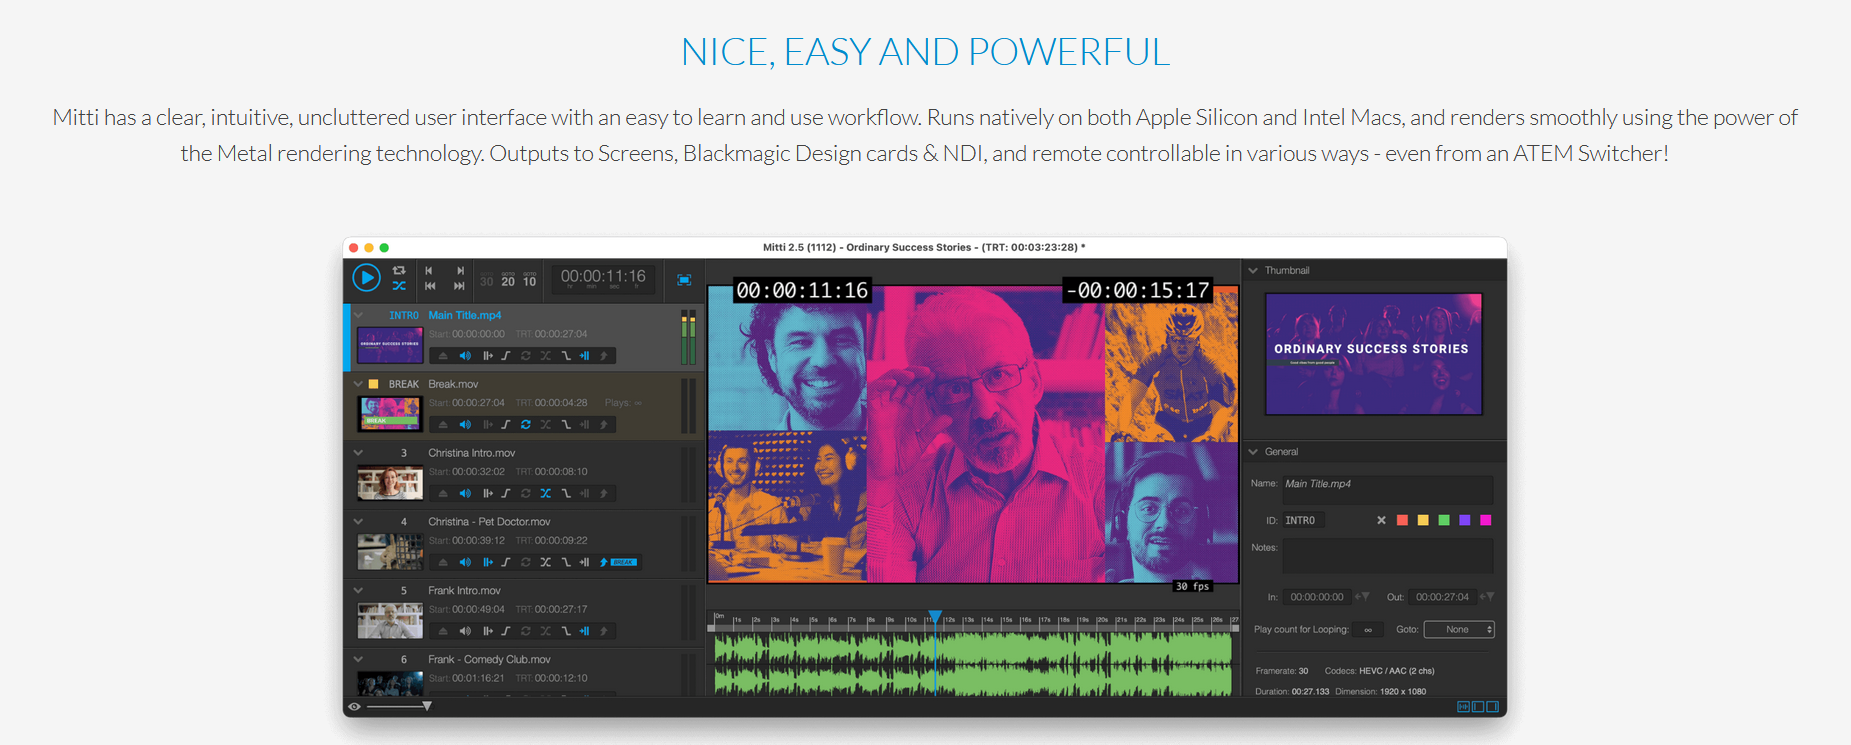Screen dimensions: 1851x745
Task: Open the Goto dropdown set to None
Action: [1459, 630]
